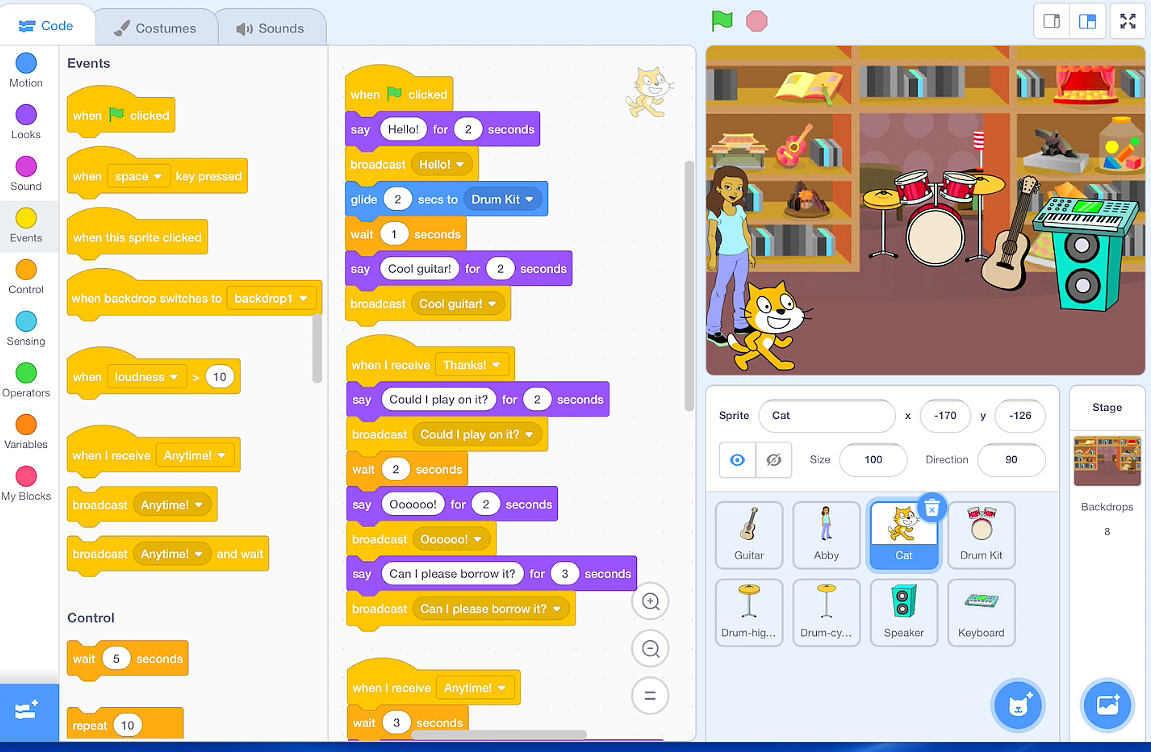Open the Drum Kit dropdown on the glide block
The width and height of the screenshot is (1151, 752).
pyautogui.click(x=503, y=199)
